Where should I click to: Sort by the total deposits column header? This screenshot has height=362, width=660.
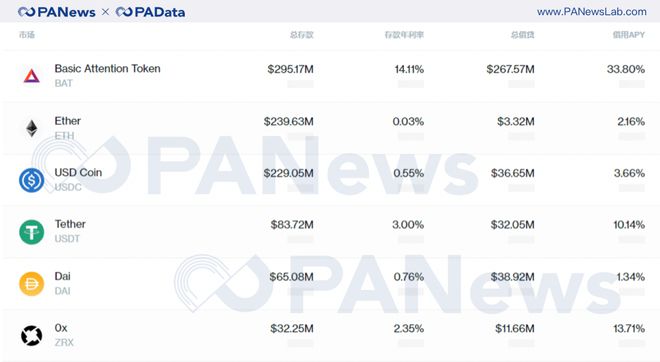point(301,35)
